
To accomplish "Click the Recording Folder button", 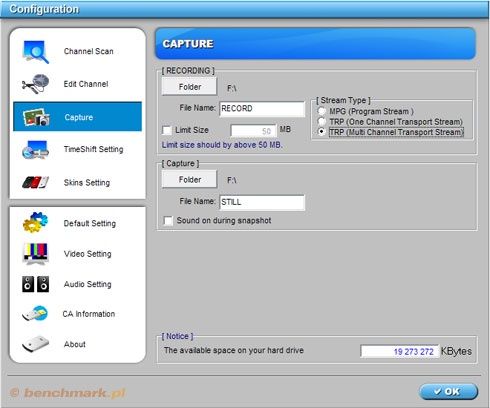I will click(189, 87).
